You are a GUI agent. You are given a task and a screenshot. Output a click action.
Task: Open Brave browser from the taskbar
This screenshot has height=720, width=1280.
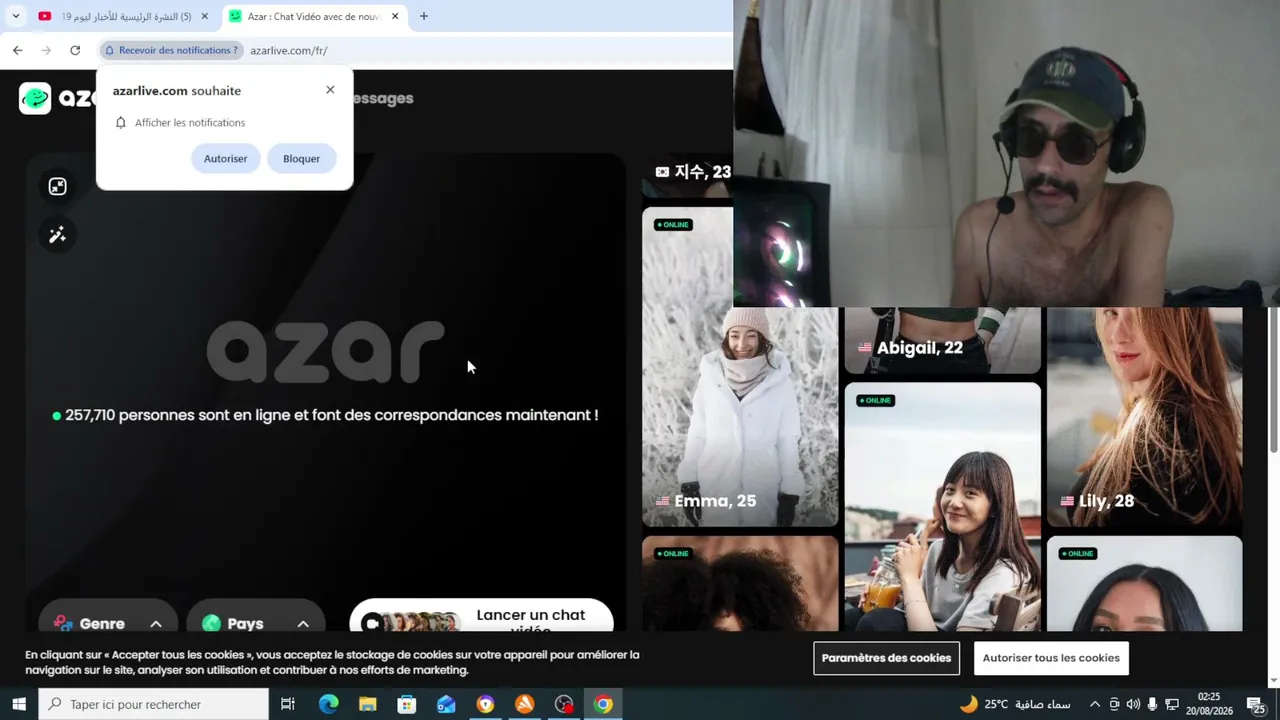pos(485,704)
